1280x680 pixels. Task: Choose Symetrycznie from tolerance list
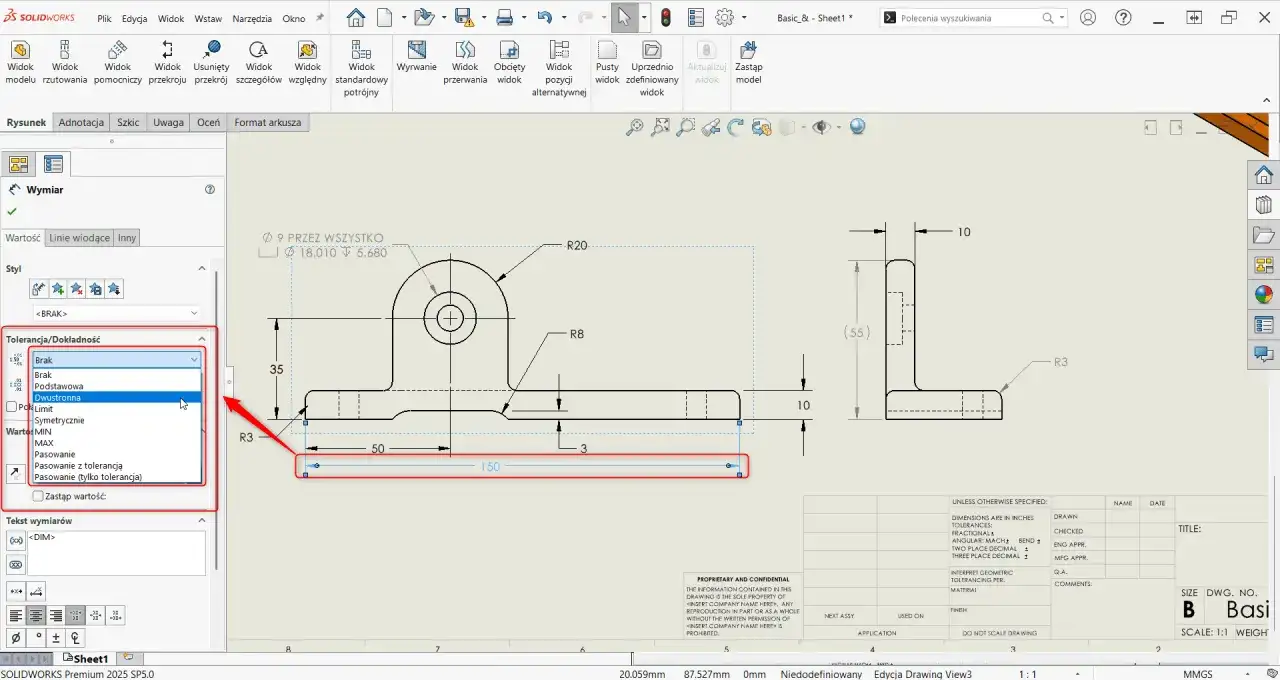(117, 420)
